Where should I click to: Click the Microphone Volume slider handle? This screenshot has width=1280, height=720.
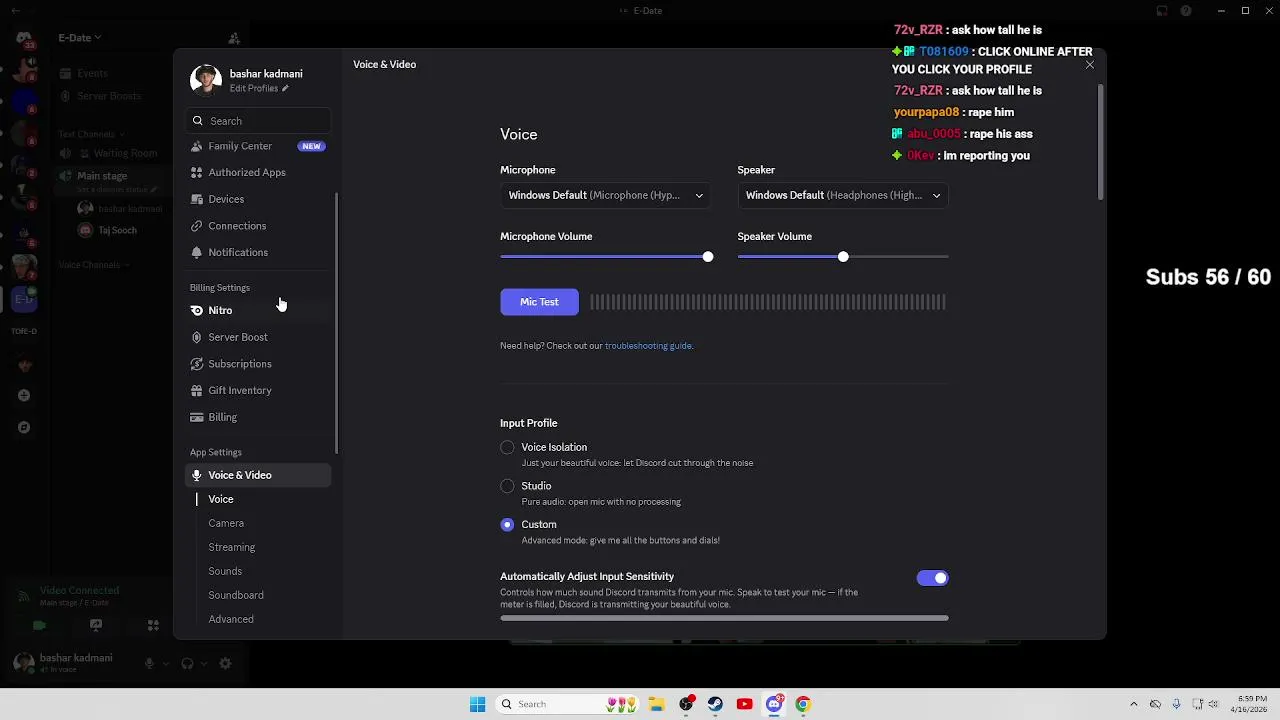pyautogui.click(x=708, y=257)
